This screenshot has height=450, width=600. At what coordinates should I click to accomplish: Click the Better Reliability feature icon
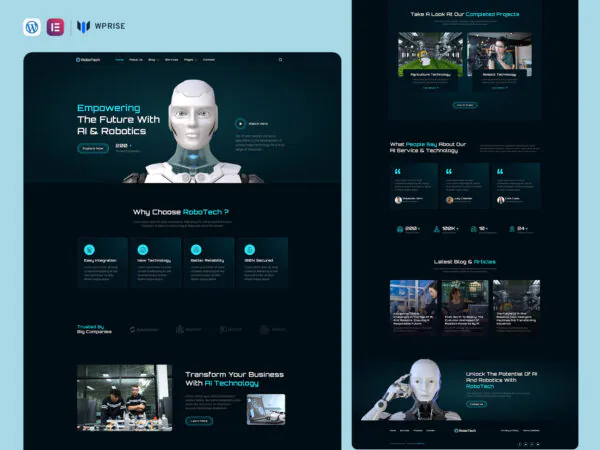(x=196, y=249)
